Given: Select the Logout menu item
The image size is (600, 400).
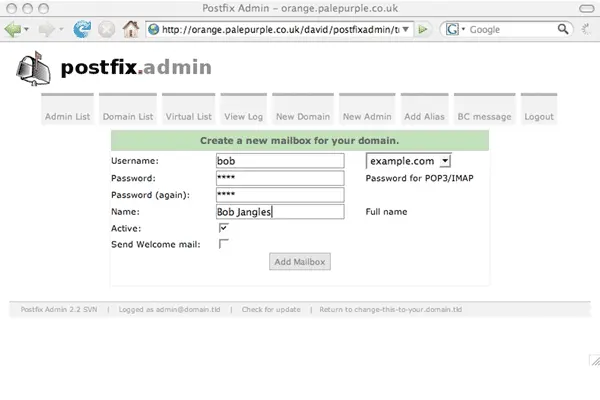Looking at the screenshot, I should point(538,117).
